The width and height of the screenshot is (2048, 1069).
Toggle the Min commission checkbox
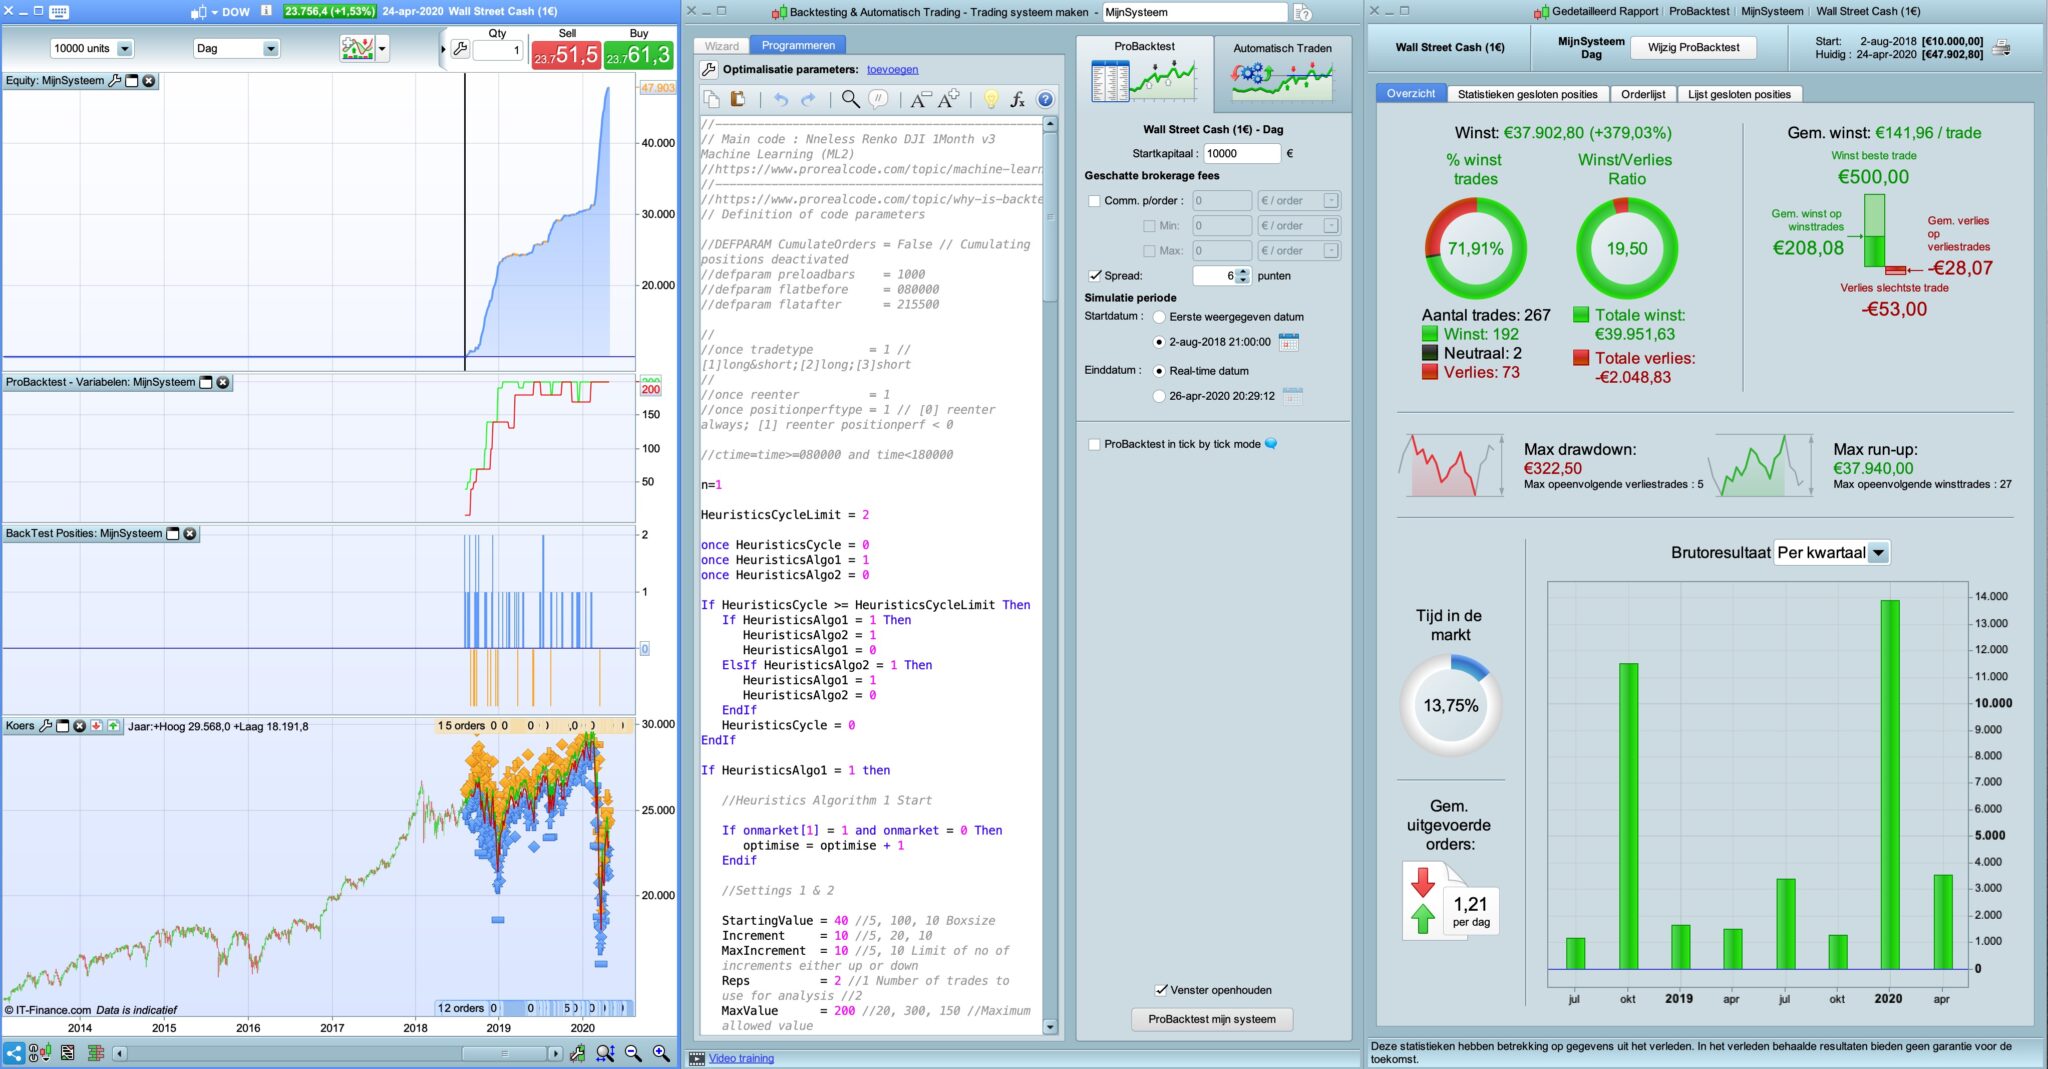[1149, 226]
